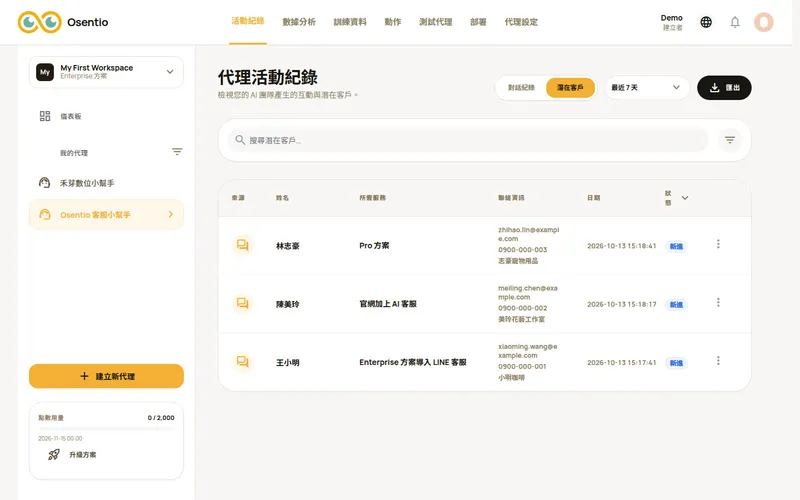Click the 姓名 column header

(282, 198)
